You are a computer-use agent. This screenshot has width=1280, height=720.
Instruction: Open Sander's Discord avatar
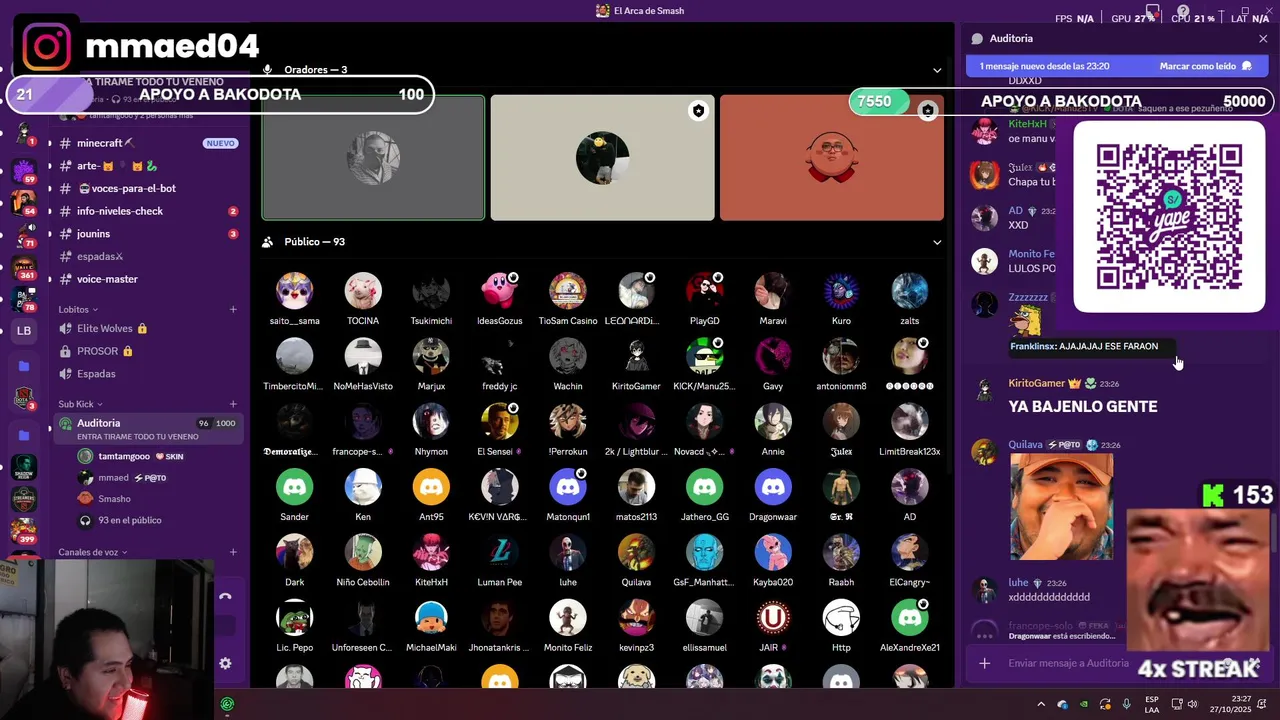click(294, 487)
